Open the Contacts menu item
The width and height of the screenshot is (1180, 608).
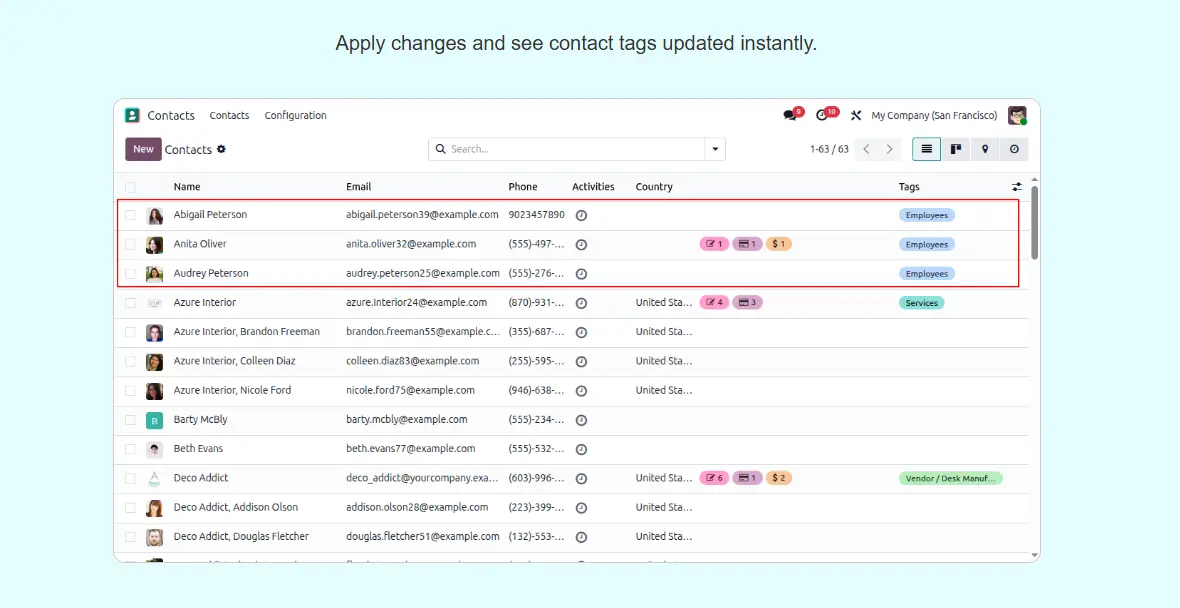click(x=229, y=115)
